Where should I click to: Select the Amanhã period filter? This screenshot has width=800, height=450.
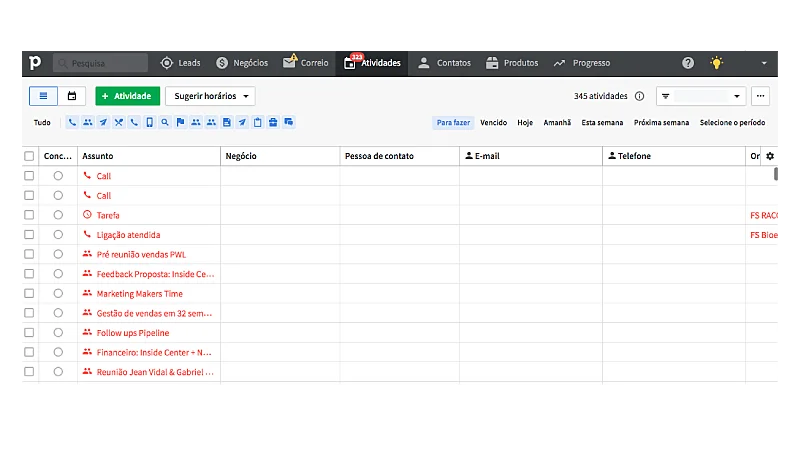pyautogui.click(x=557, y=122)
